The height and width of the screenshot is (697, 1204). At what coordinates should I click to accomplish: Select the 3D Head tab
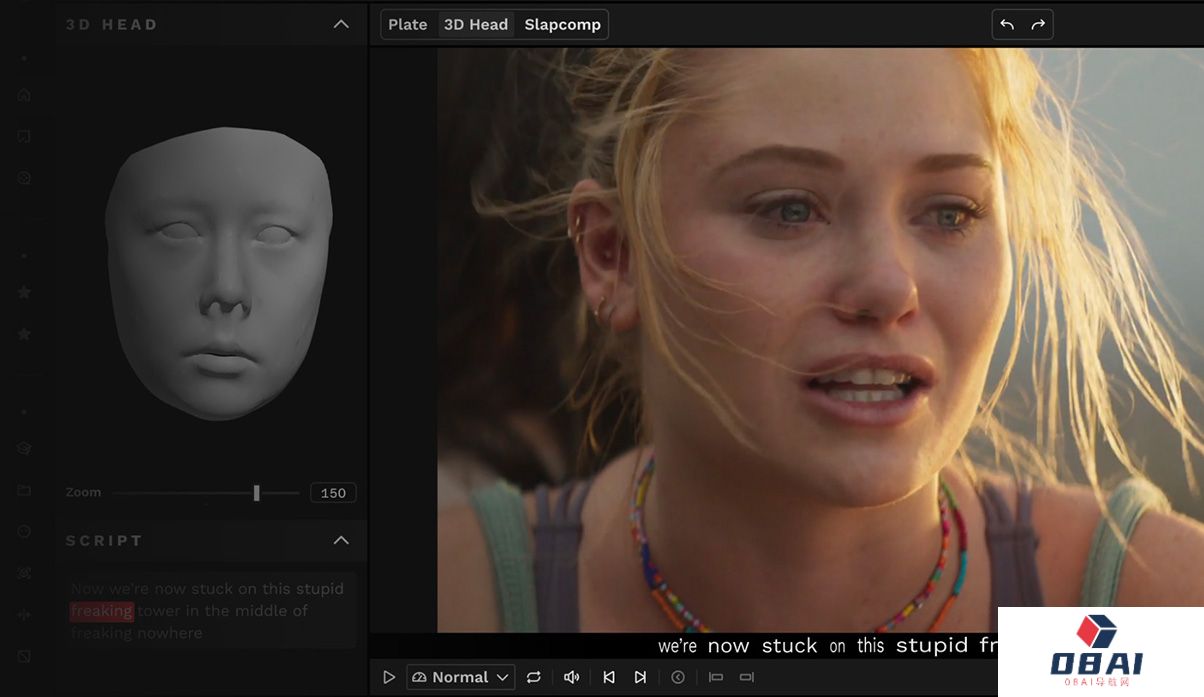476,25
